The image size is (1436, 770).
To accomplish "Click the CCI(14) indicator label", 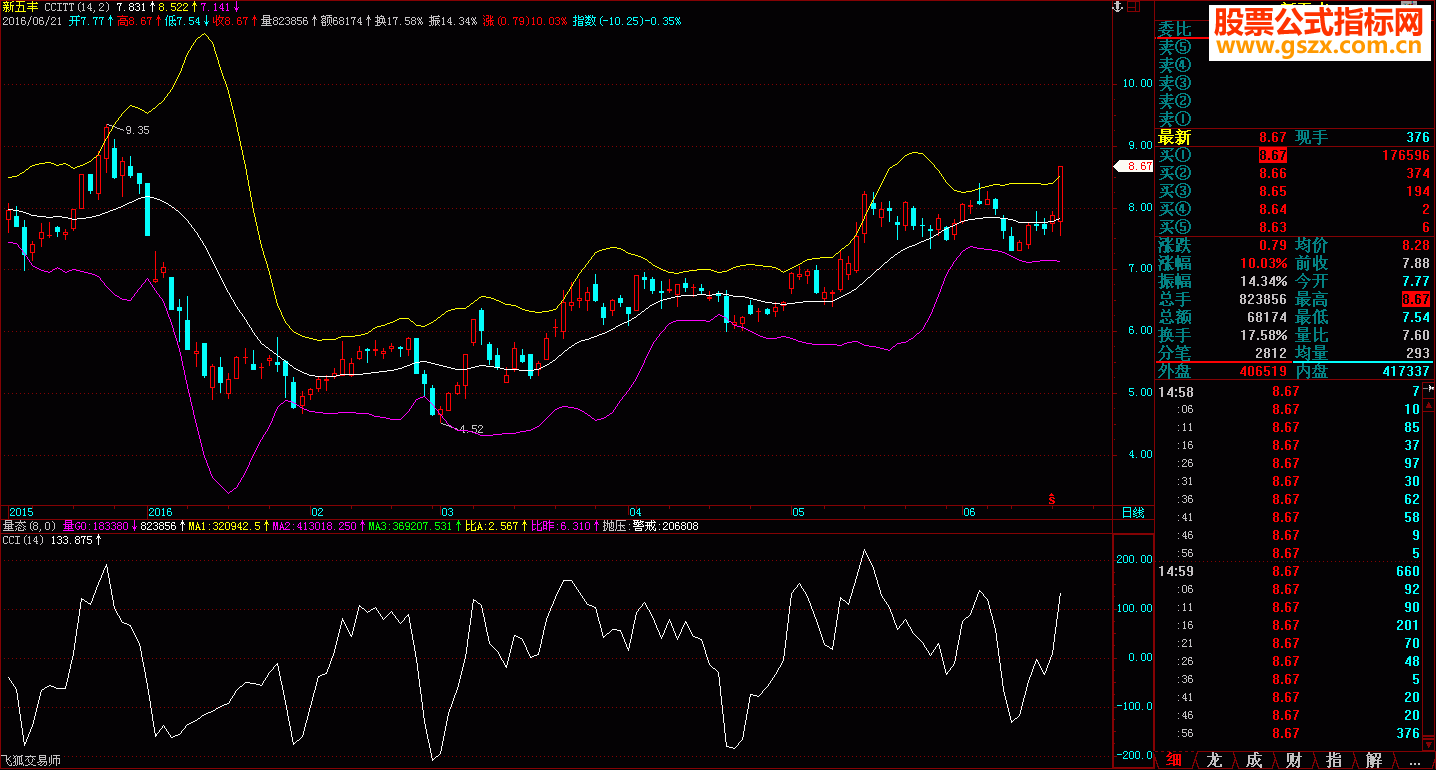I will [x=25, y=540].
